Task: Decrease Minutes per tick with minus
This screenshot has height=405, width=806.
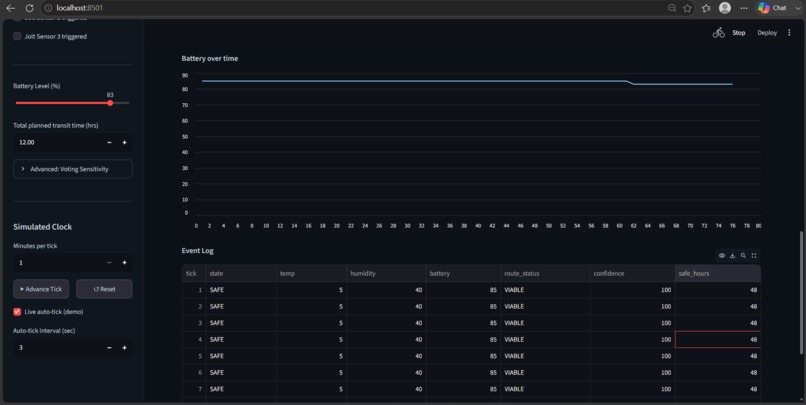Action: point(109,263)
